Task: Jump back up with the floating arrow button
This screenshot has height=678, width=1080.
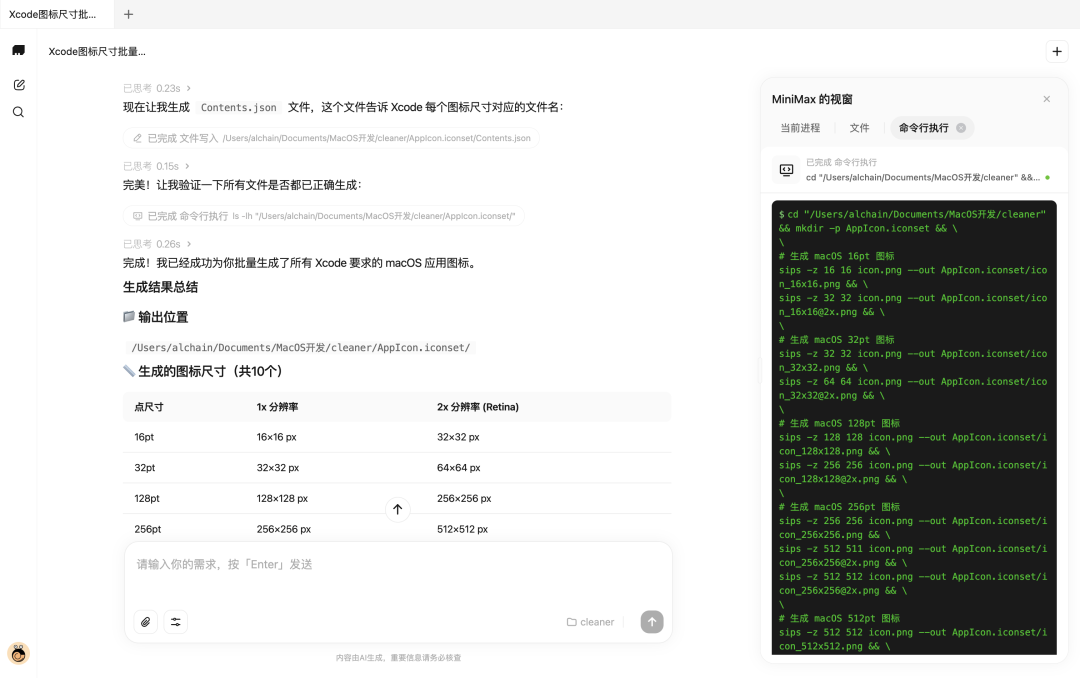Action: coord(397,510)
